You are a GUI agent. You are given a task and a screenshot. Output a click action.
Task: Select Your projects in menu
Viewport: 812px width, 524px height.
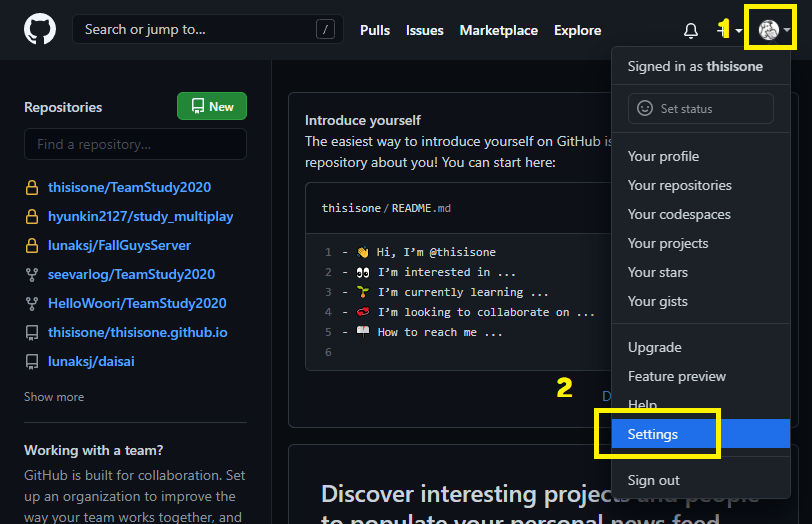pyautogui.click(x=701, y=243)
